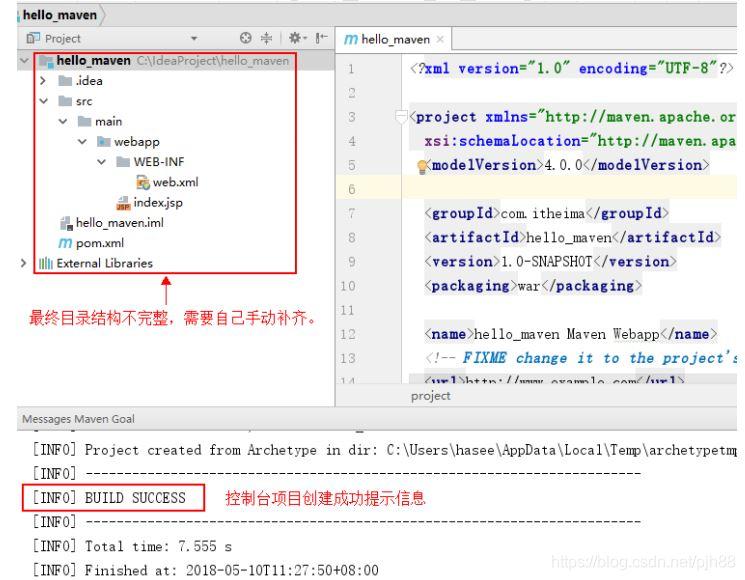
Task: Select the index.jsp file icon
Action: [x=124, y=203]
